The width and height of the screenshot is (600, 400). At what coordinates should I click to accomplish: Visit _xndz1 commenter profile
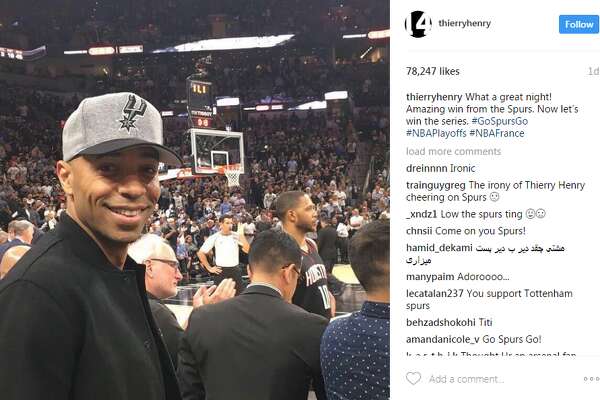(x=421, y=214)
